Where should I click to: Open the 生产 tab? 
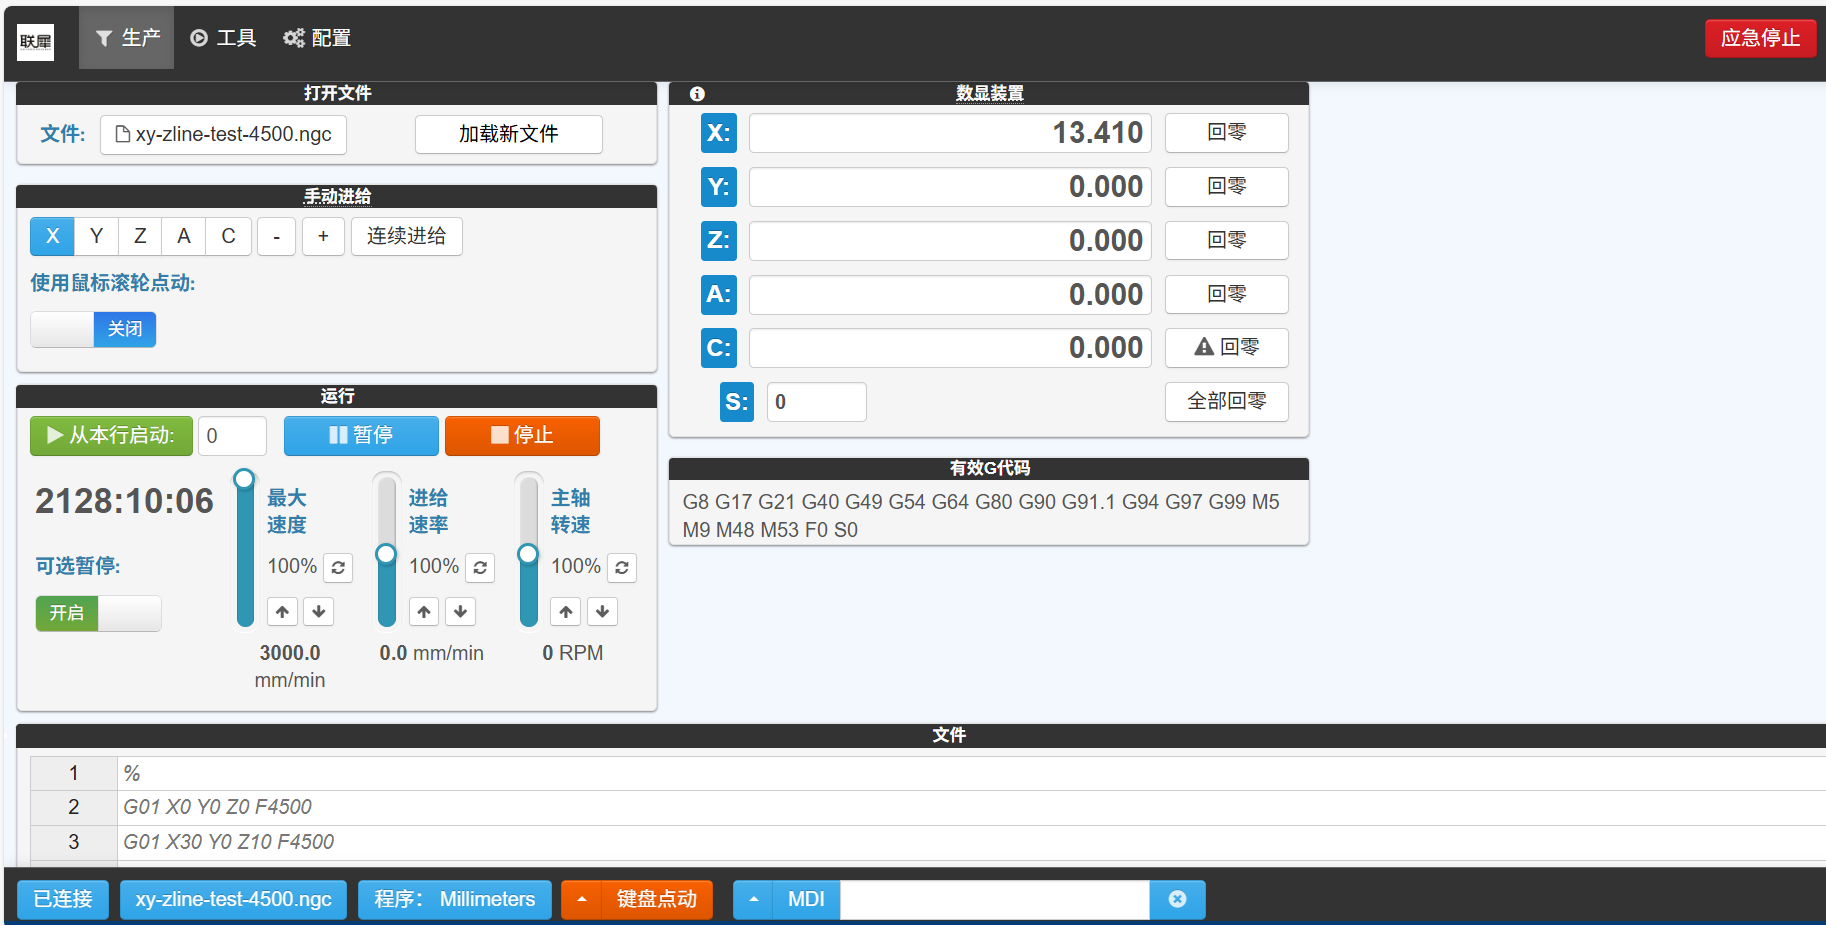point(127,38)
